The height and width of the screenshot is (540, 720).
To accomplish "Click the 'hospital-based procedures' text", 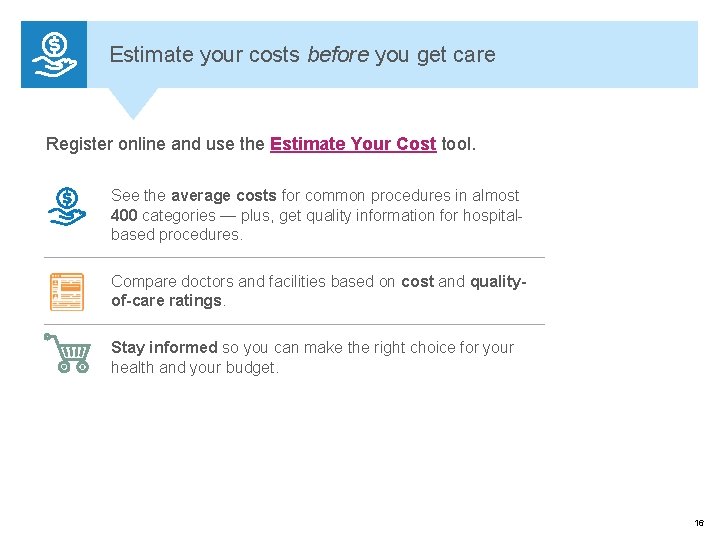I will point(176,235).
